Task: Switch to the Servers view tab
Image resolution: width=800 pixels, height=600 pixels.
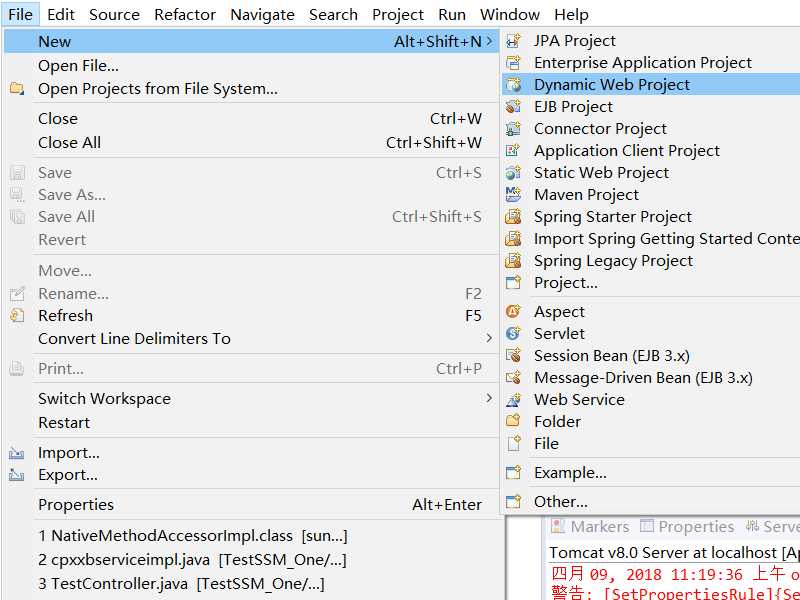Action: click(772, 527)
